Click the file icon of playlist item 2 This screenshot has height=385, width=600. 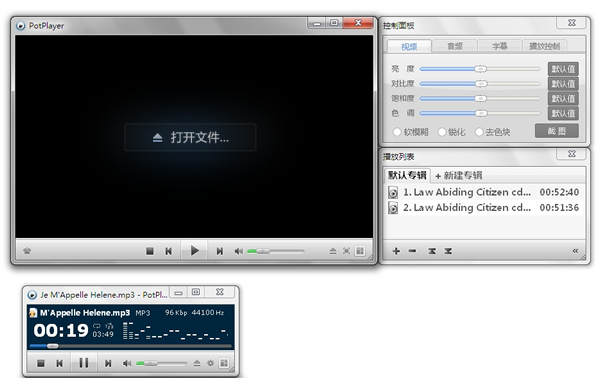[393, 208]
